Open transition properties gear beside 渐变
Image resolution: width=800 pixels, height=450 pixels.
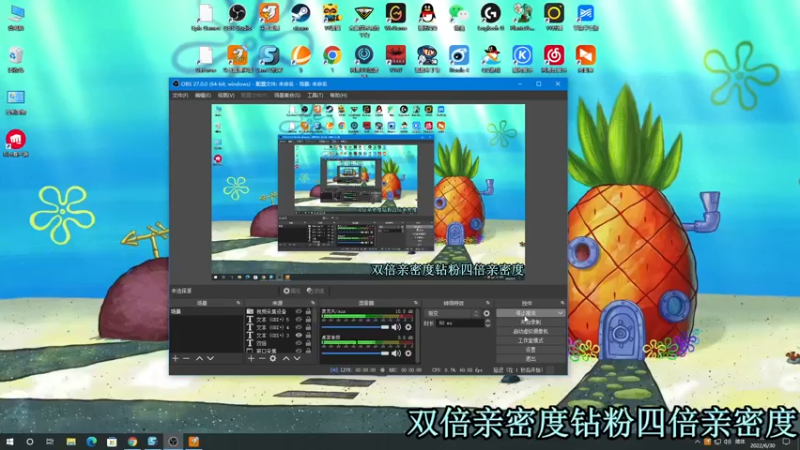click(x=486, y=313)
